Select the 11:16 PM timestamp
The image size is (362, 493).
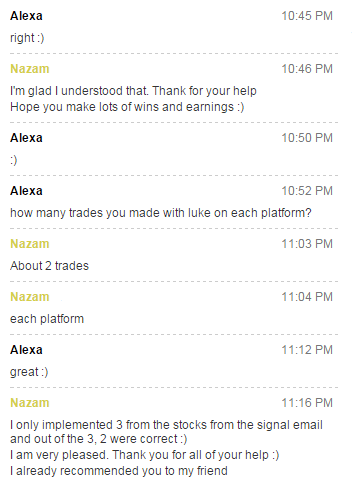(307, 403)
